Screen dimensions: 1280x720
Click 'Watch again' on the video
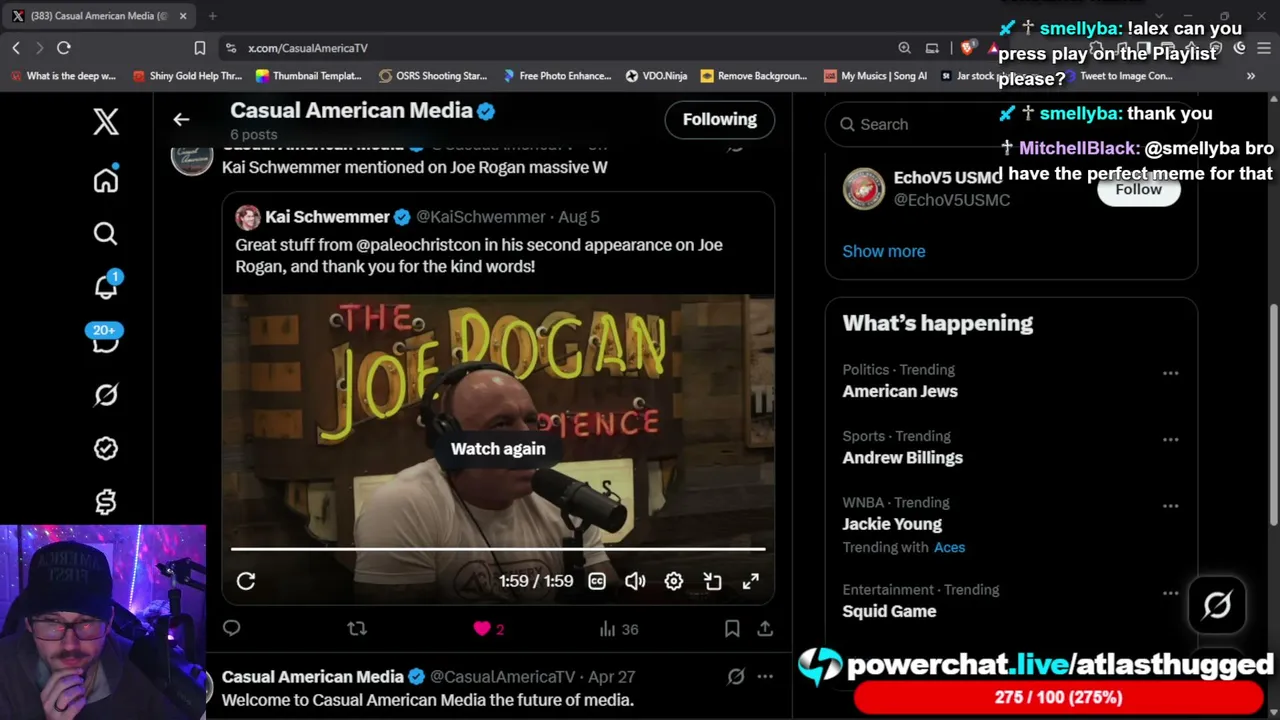pyautogui.click(x=498, y=449)
